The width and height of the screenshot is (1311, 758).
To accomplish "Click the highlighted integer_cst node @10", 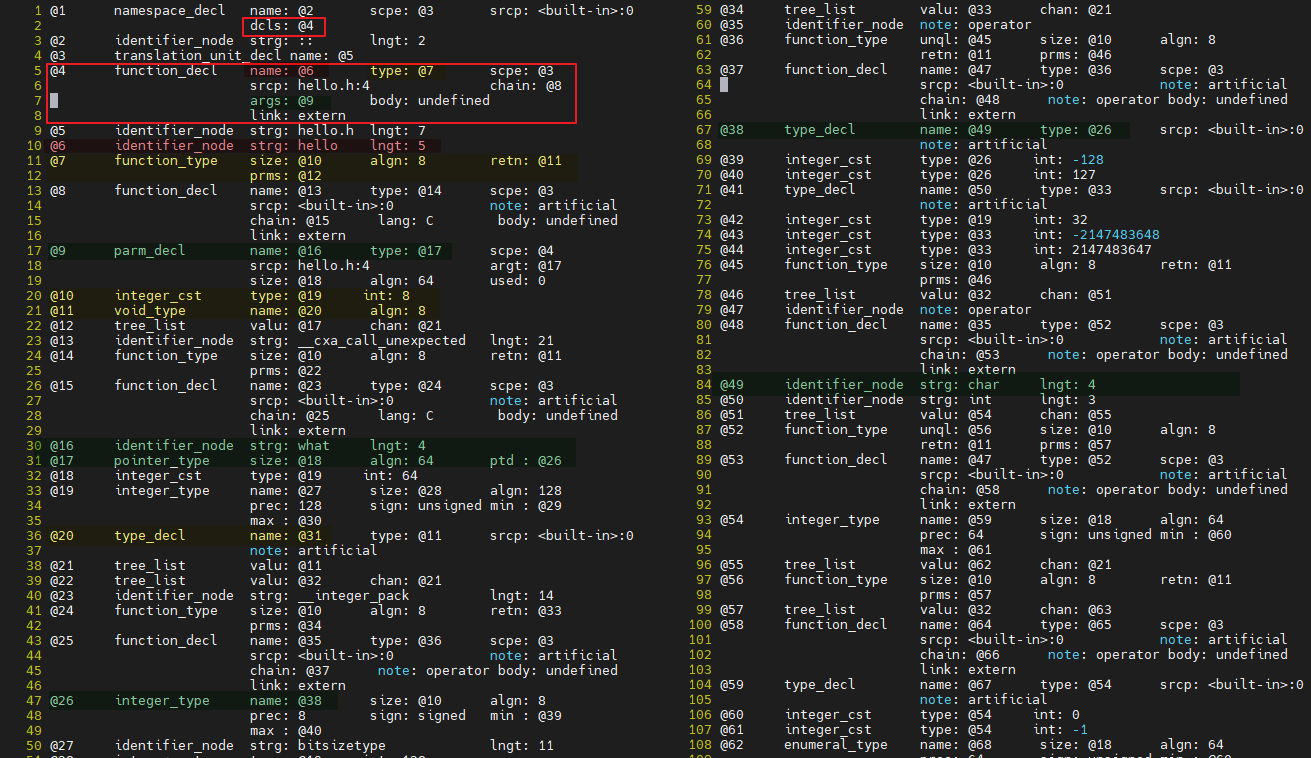I will pos(156,295).
